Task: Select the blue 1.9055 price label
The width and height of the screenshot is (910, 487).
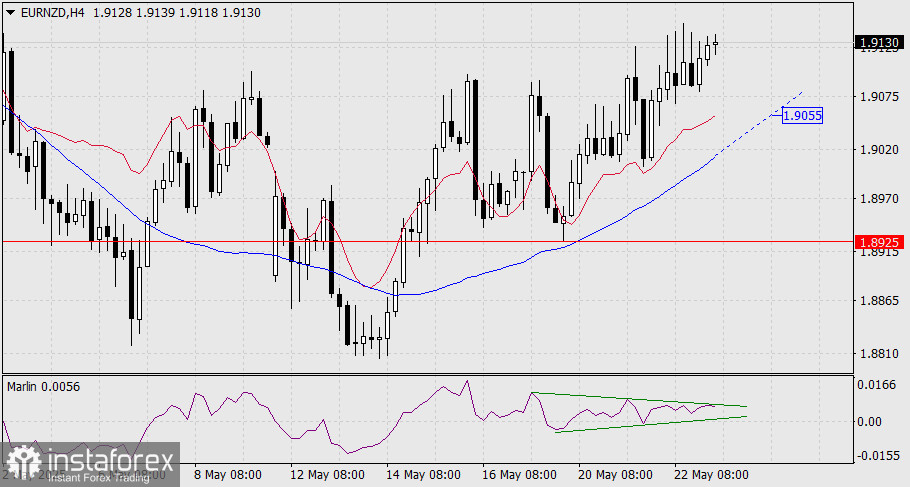Action: (x=802, y=116)
